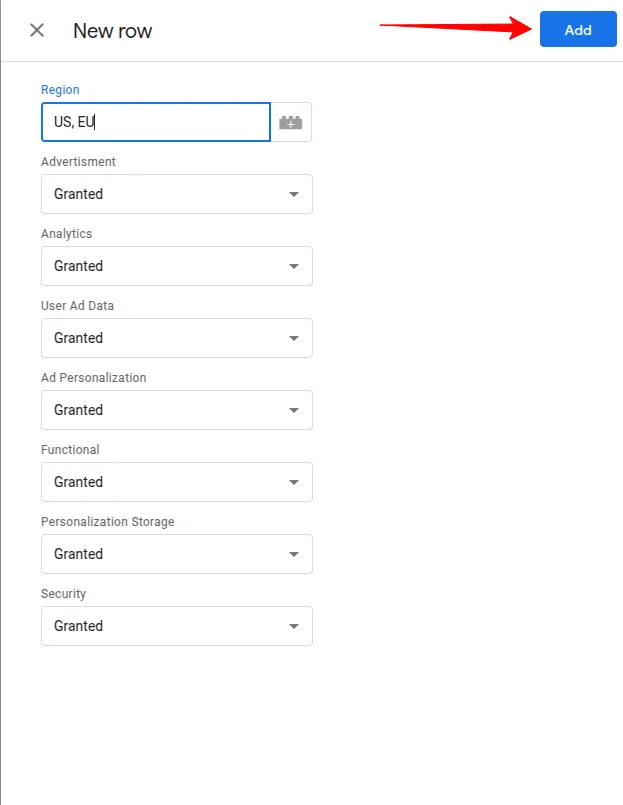This screenshot has width=623, height=805.
Task: Click the Region text input field
Action: 155,122
